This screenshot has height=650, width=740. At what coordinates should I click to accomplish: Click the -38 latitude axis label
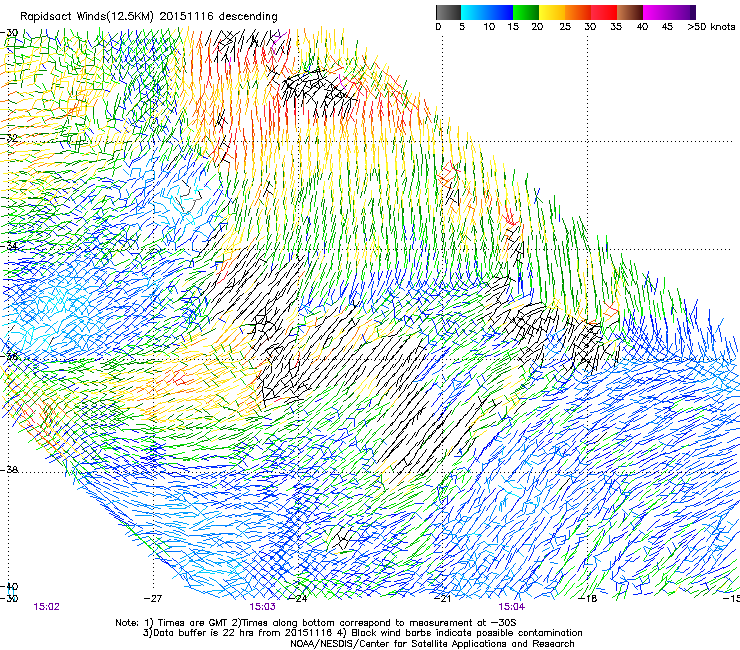click(x=9, y=470)
